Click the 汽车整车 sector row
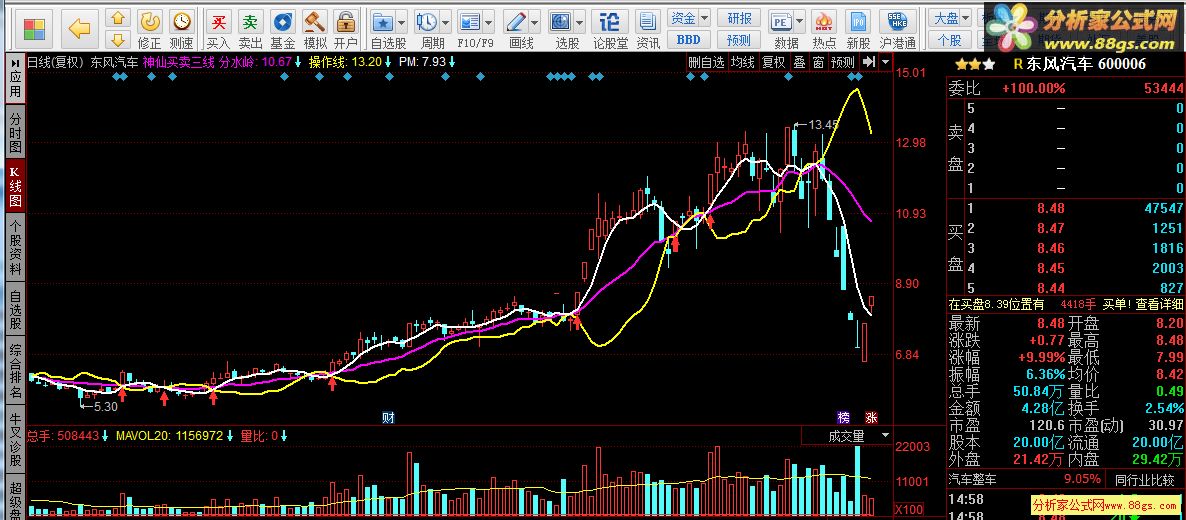The height and width of the screenshot is (520, 1186). [x=1024, y=479]
